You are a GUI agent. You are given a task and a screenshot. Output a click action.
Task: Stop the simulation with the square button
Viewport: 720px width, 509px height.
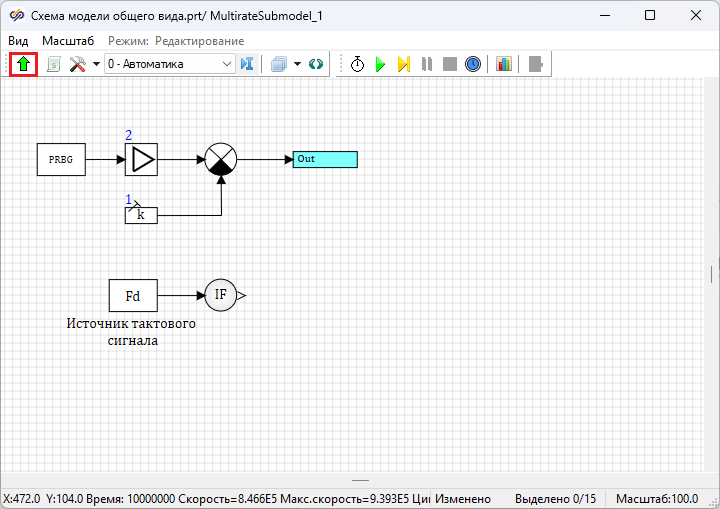pos(450,64)
